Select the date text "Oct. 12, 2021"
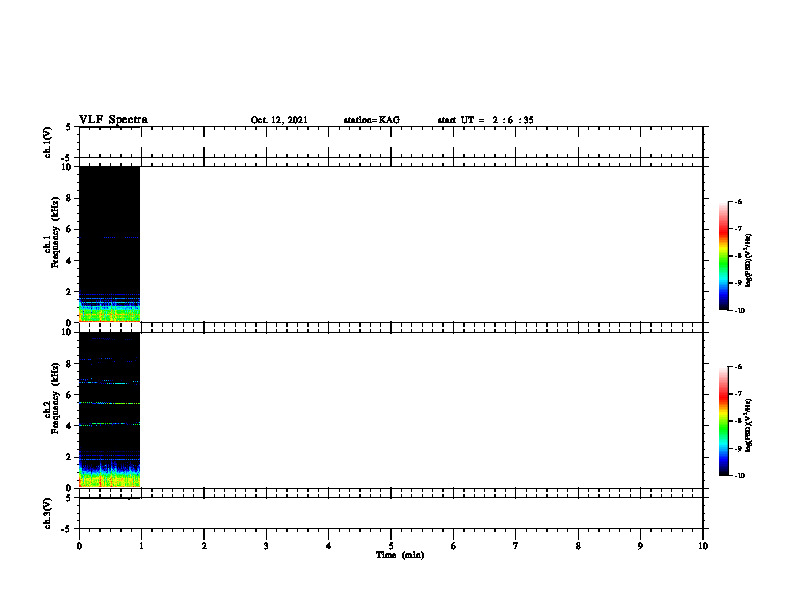The image size is (792, 612). (x=279, y=120)
